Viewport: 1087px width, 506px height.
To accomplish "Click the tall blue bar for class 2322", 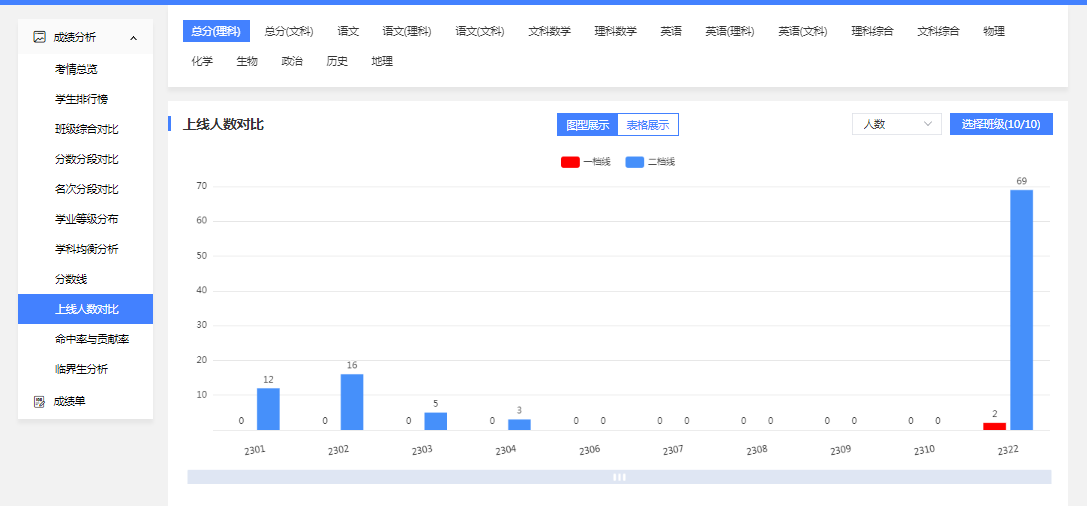I will click(x=1022, y=310).
